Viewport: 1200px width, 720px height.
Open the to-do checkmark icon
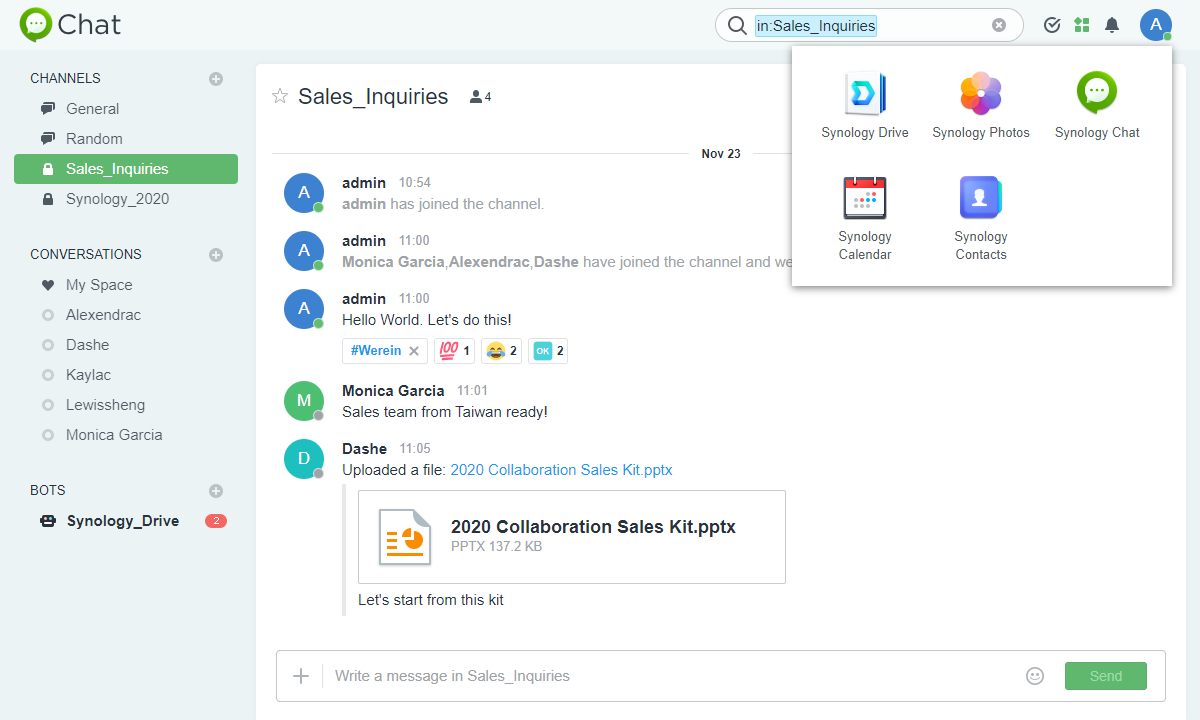(x=1052, y=25)
